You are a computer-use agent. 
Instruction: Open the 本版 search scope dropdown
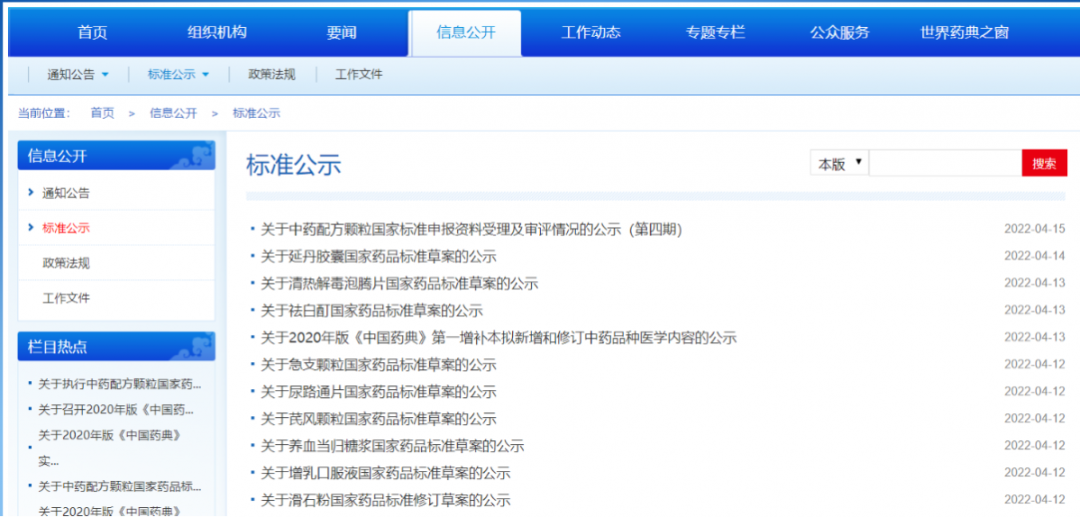point(840,164)
